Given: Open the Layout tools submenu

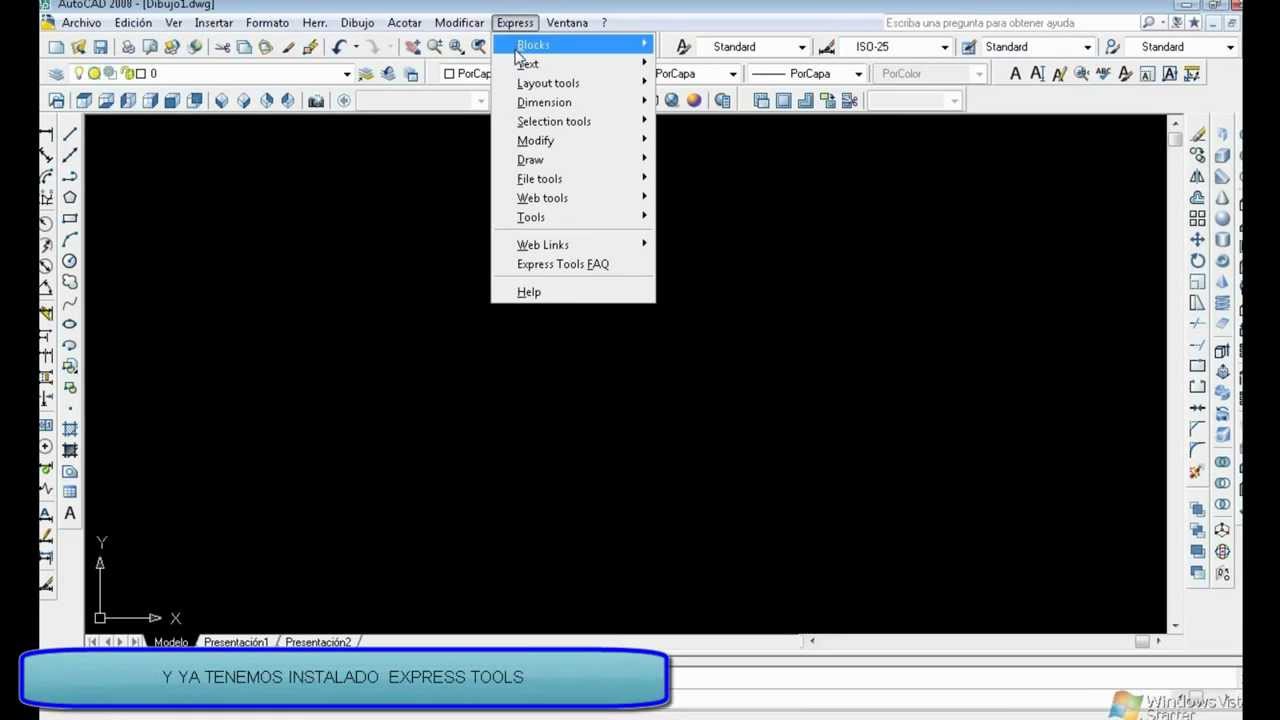Looking at the screenshot, I should (573, 83).
